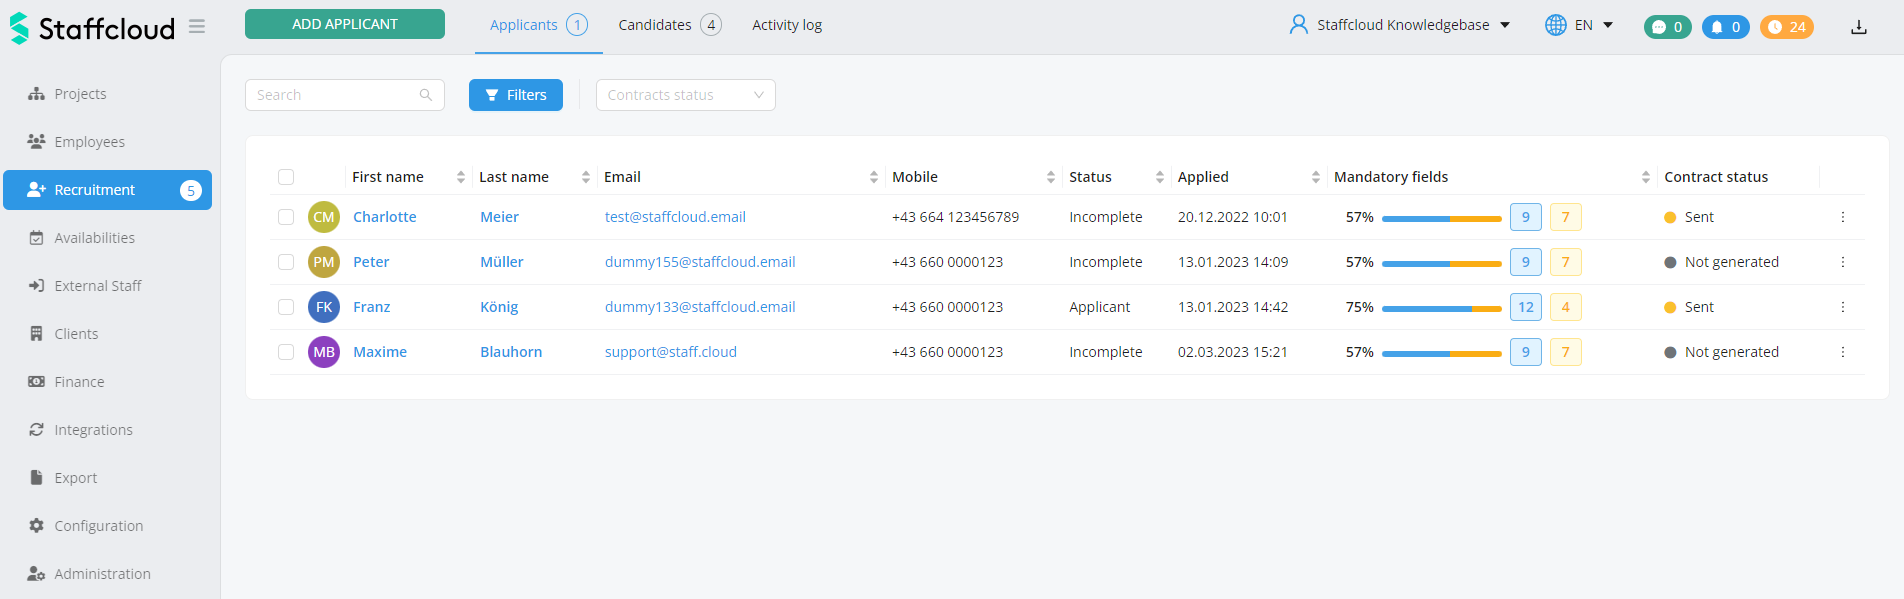Viewport: 1904px width, 599px height.
Task: Click the Configuration gear in sidebar
Action: click(x=37, y=526)
